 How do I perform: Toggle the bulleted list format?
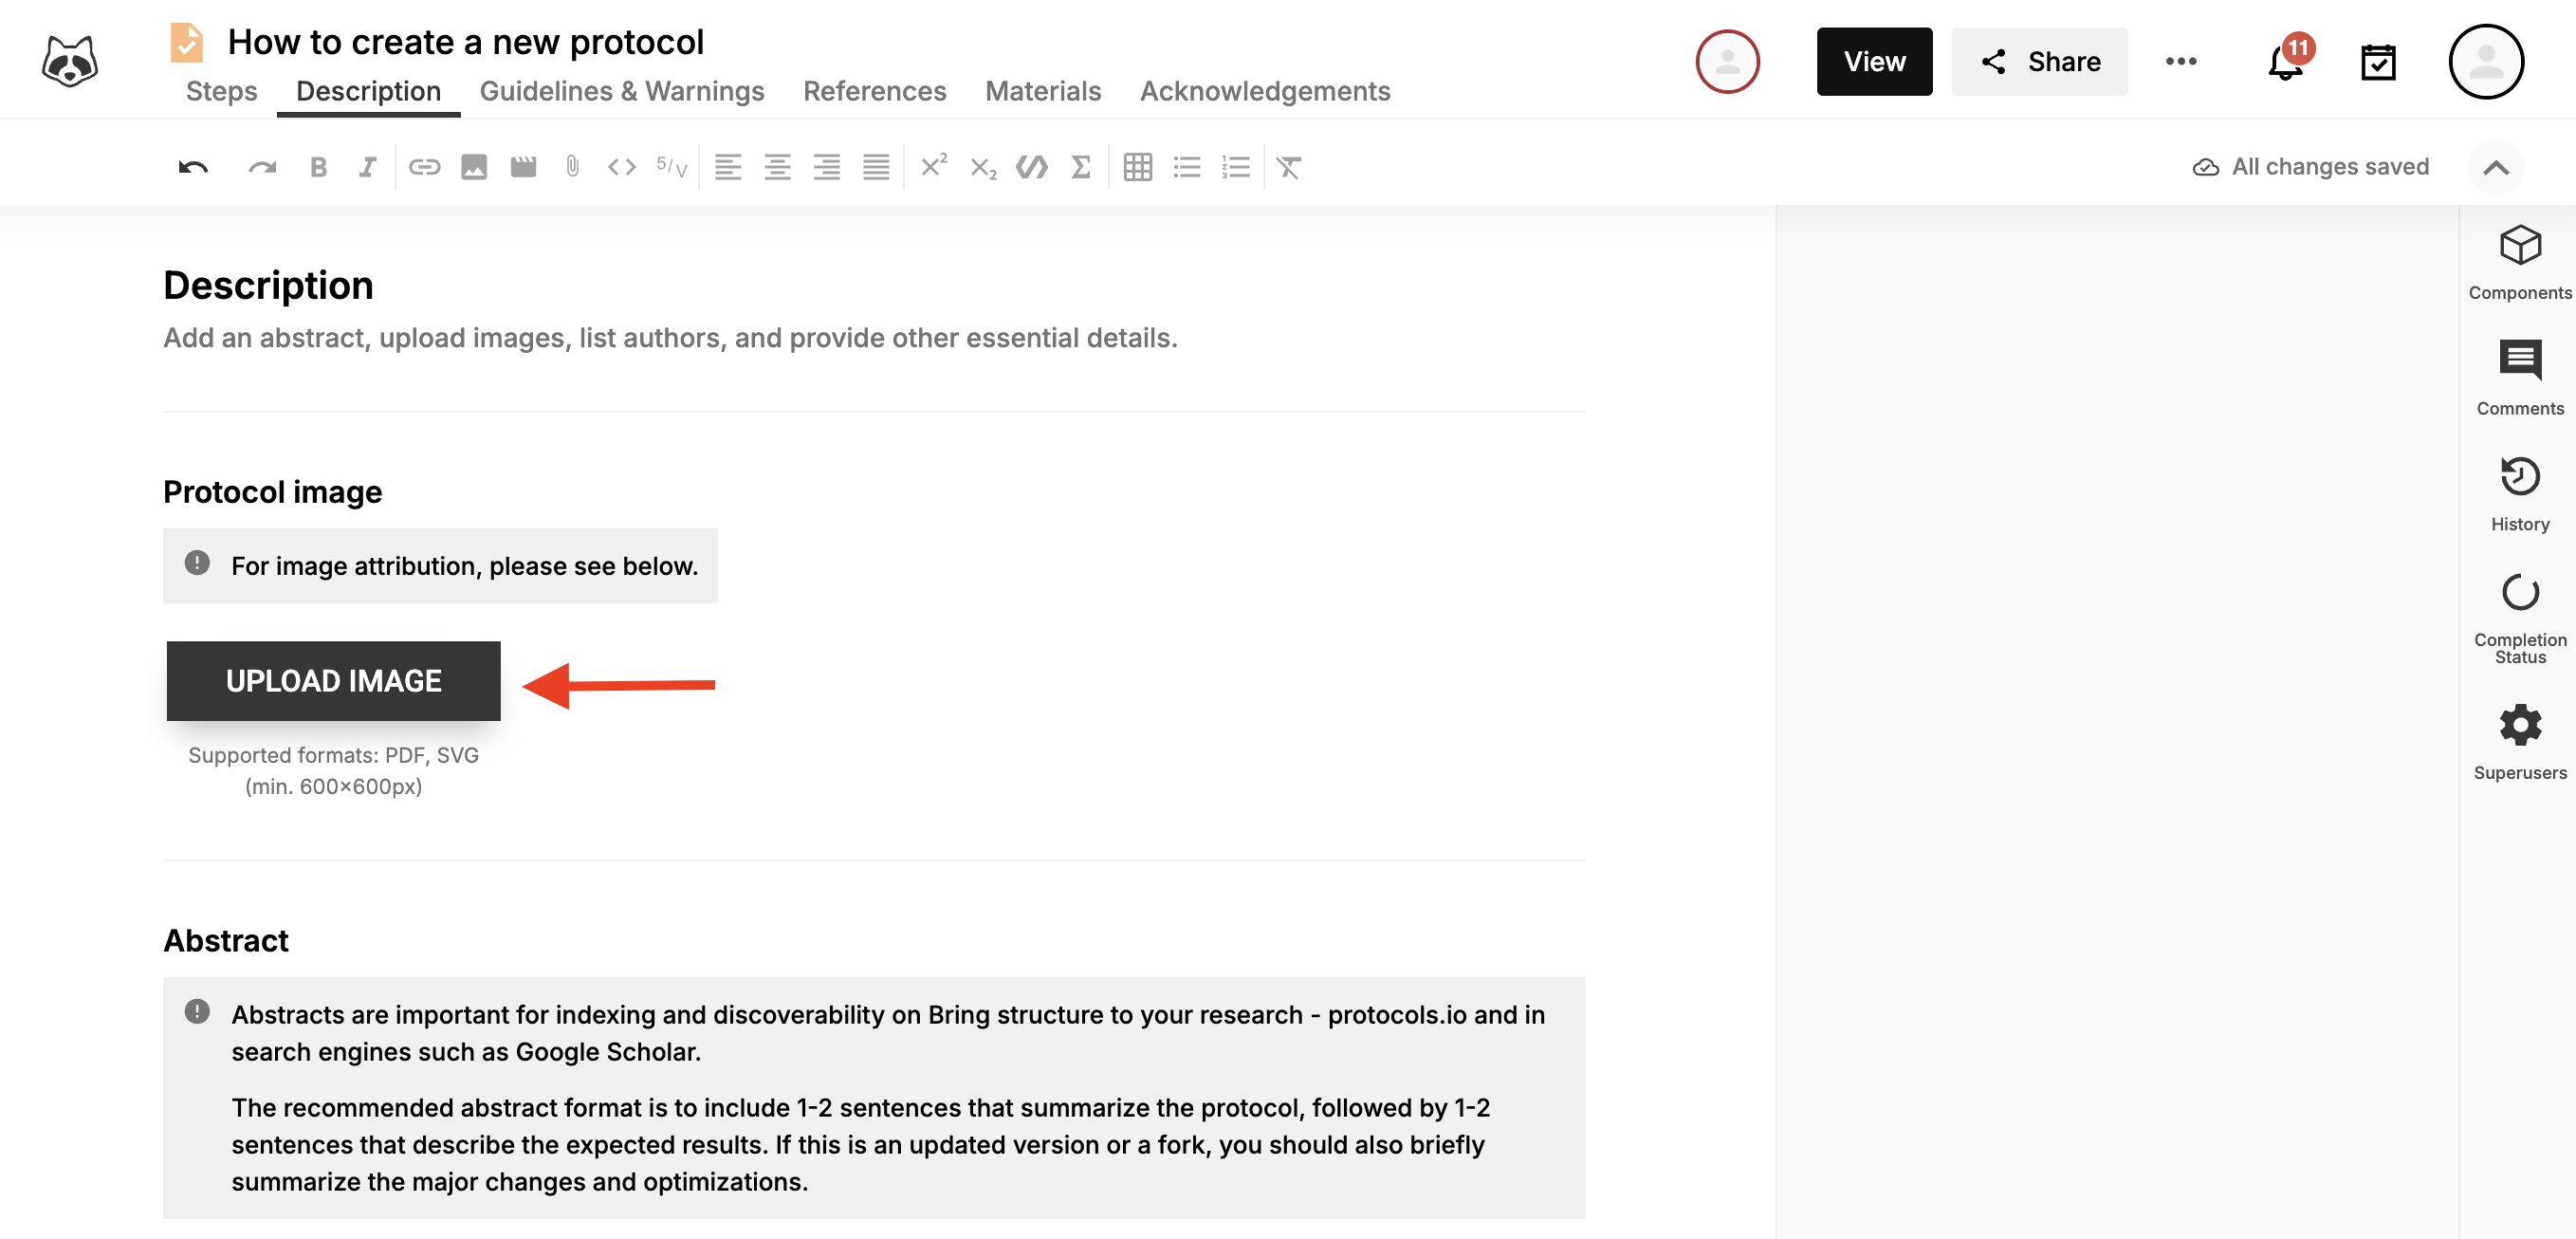coord(1186,167)
